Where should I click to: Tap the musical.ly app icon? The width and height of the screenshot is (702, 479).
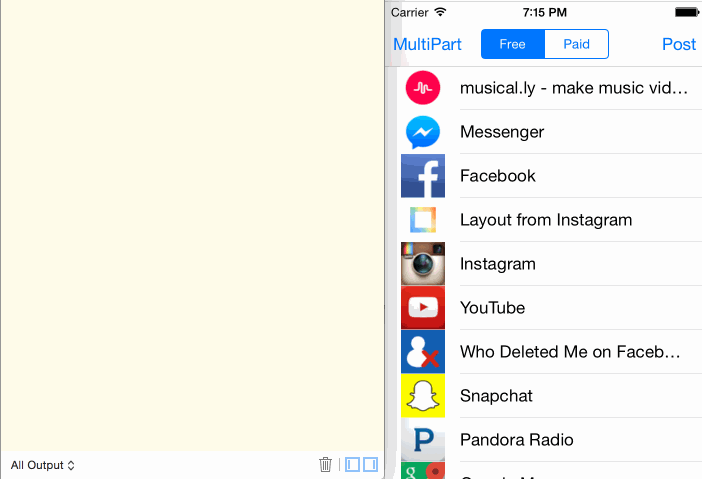[423, 88]
